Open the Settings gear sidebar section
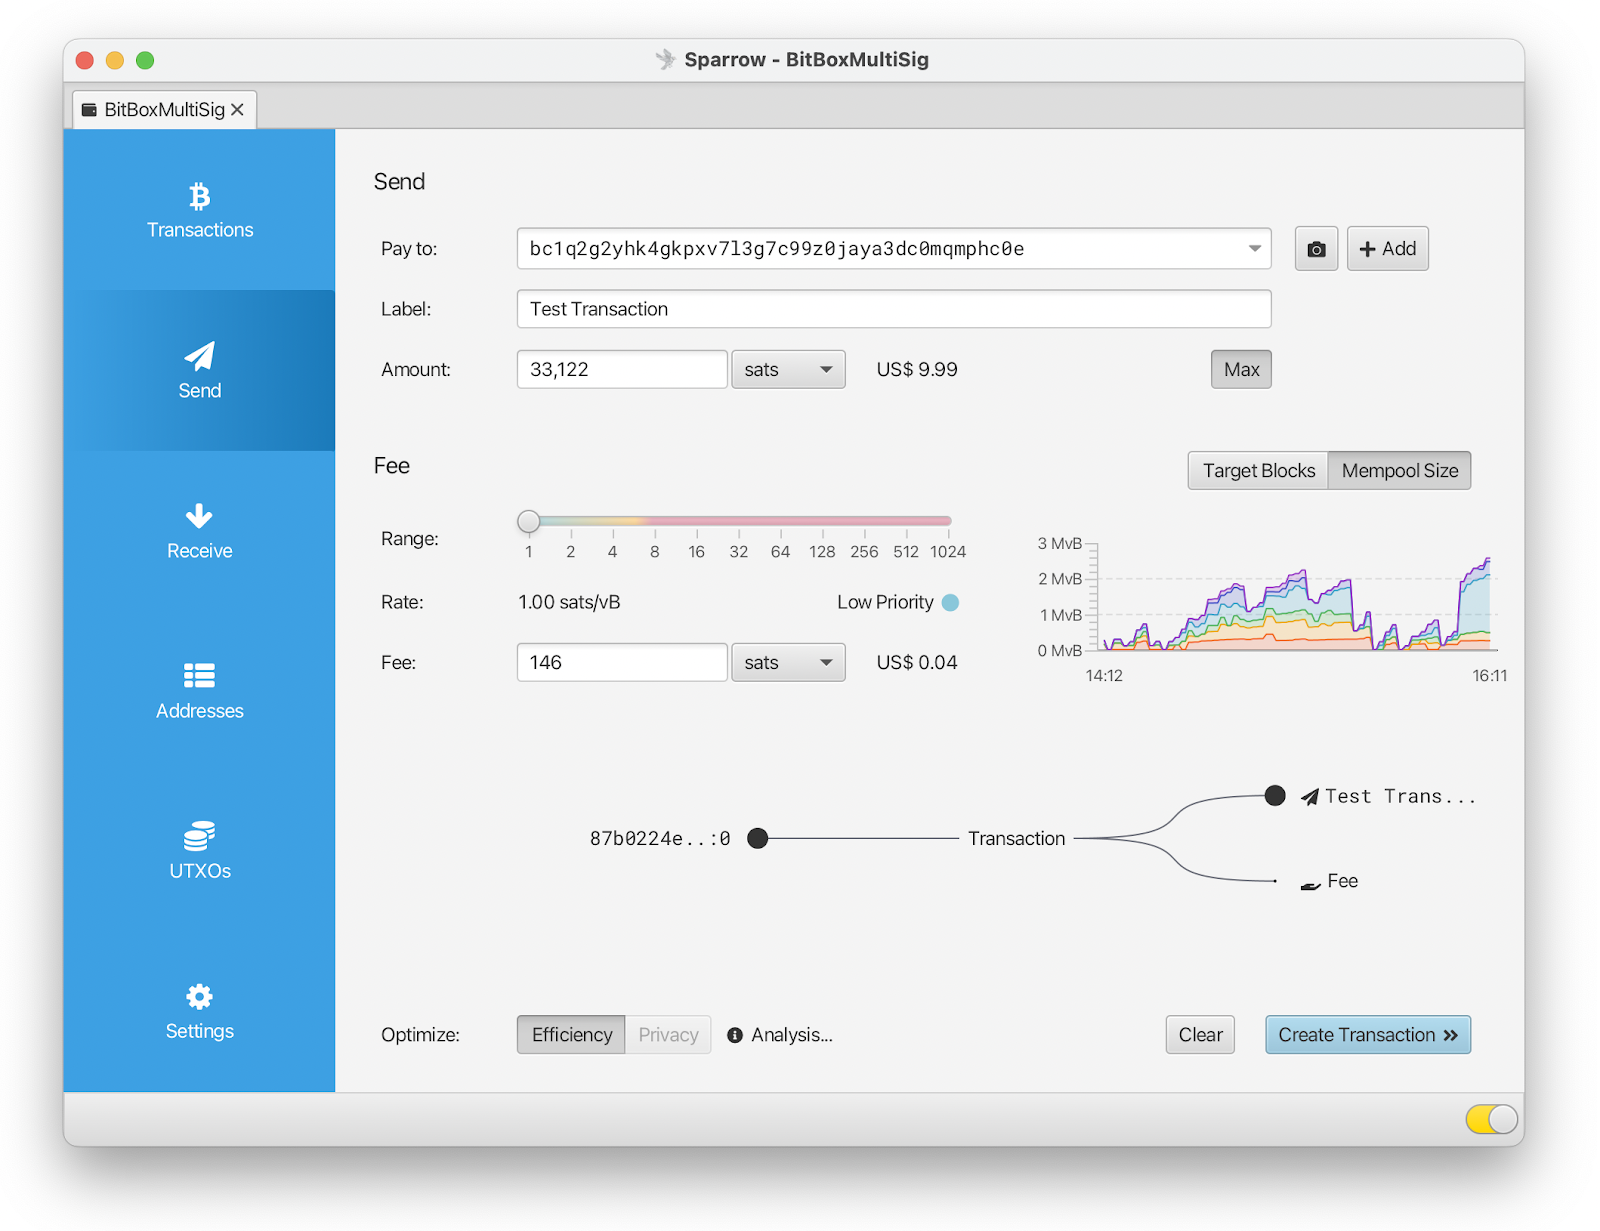1600x1231 pixels. coord(199,1011)
